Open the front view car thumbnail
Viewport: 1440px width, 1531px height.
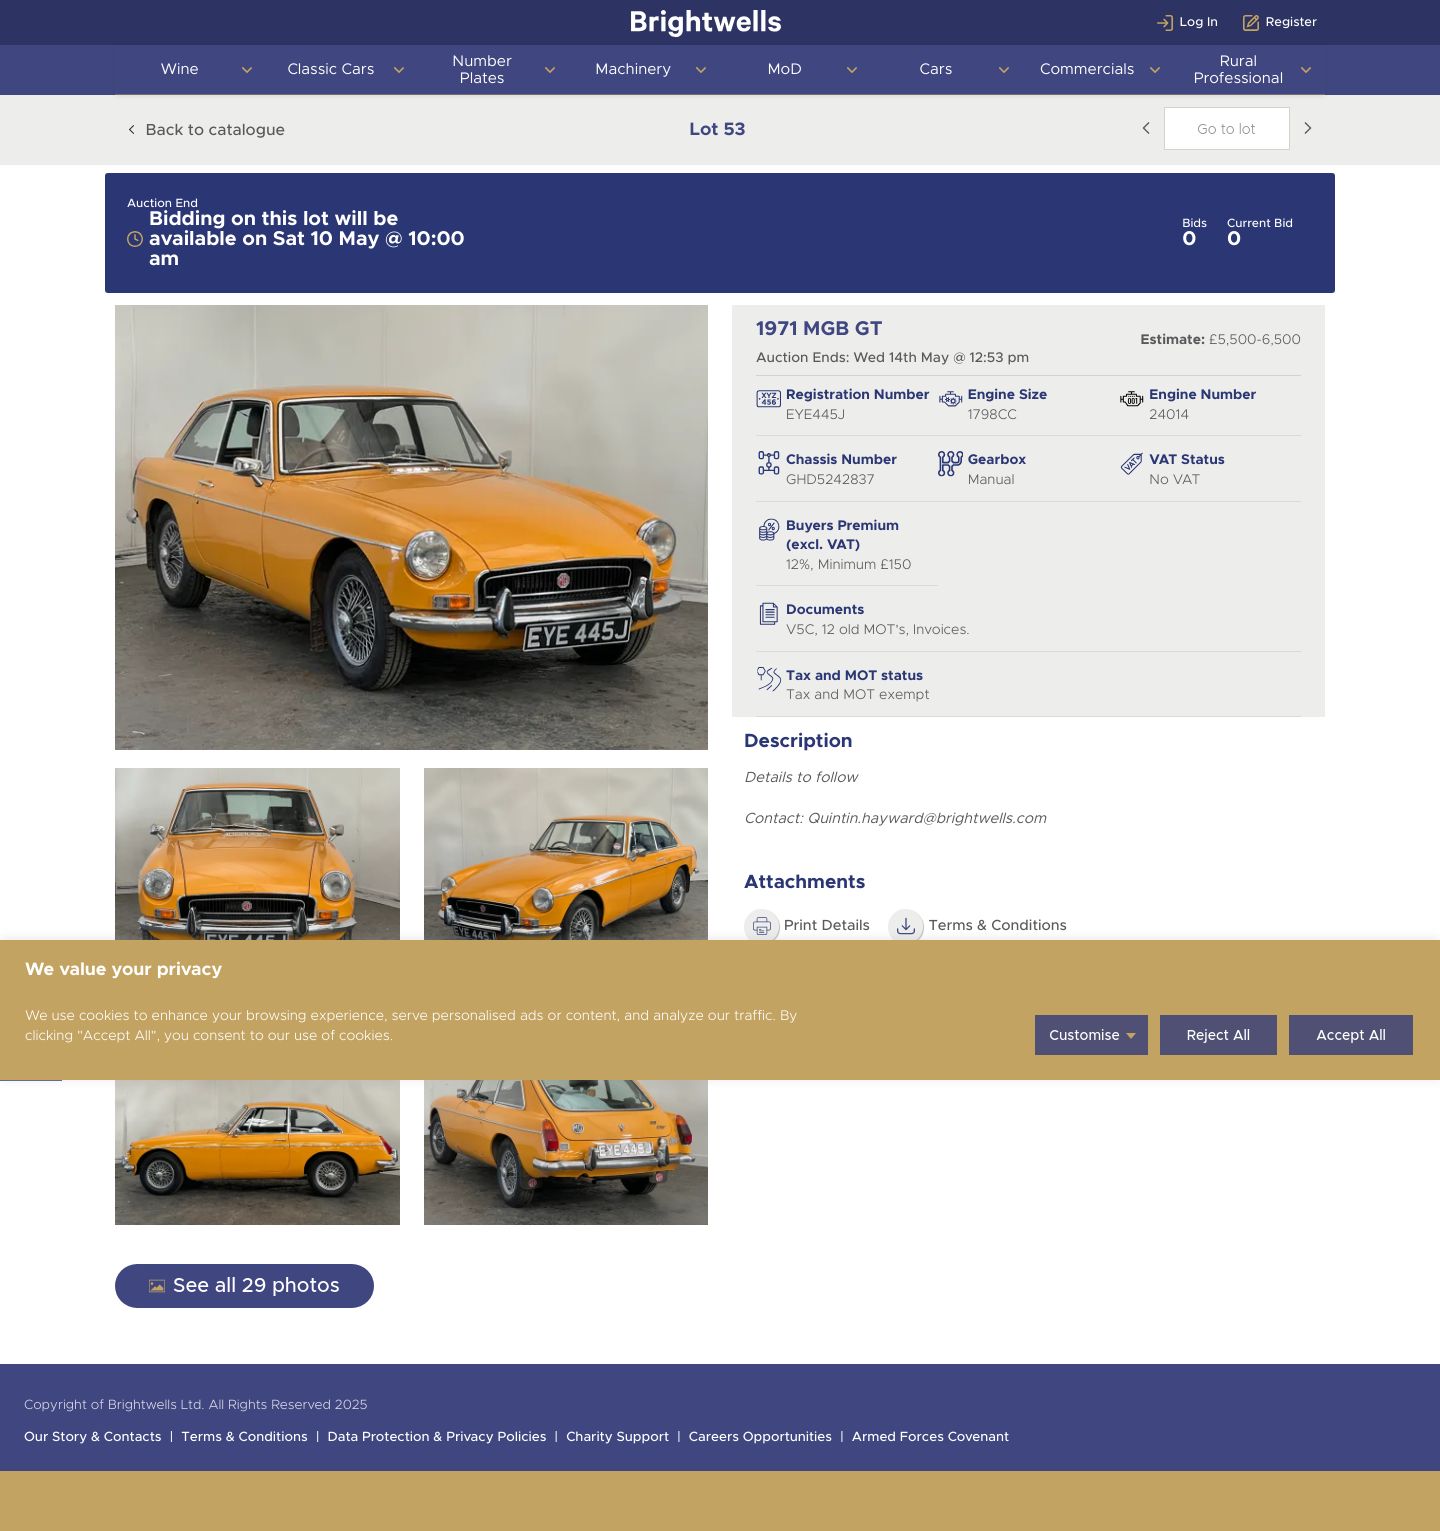coord(257,854)
